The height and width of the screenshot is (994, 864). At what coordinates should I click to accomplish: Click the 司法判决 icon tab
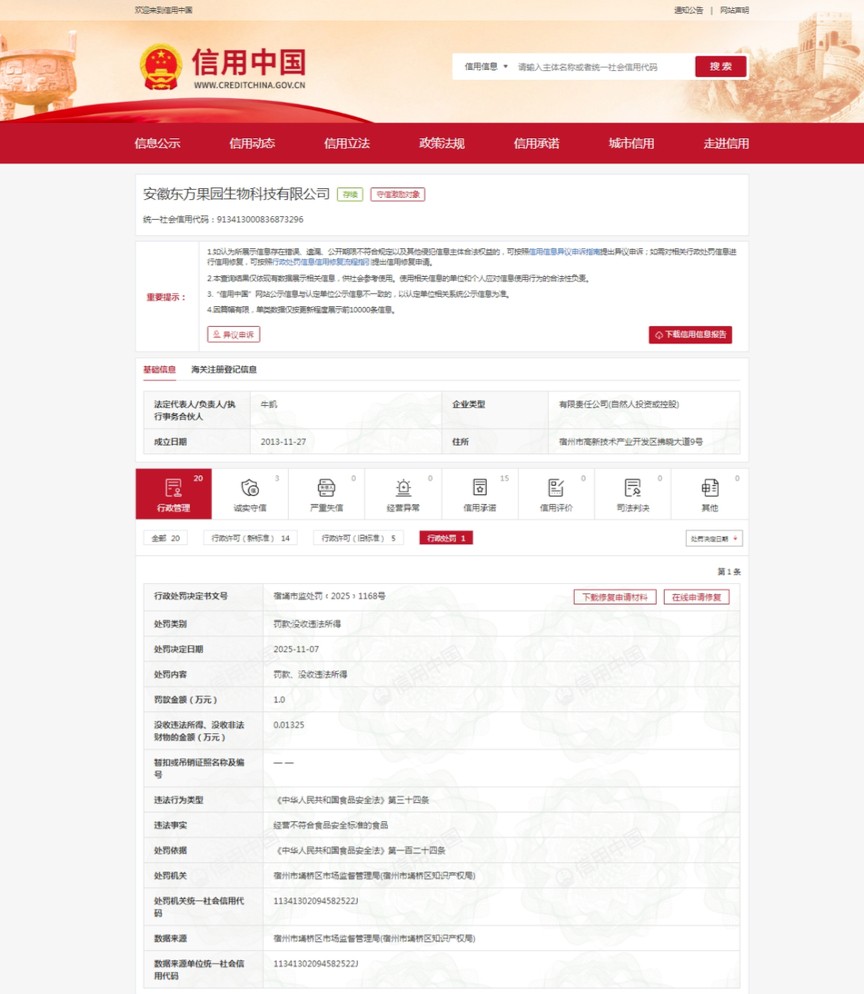pos(633,488)
